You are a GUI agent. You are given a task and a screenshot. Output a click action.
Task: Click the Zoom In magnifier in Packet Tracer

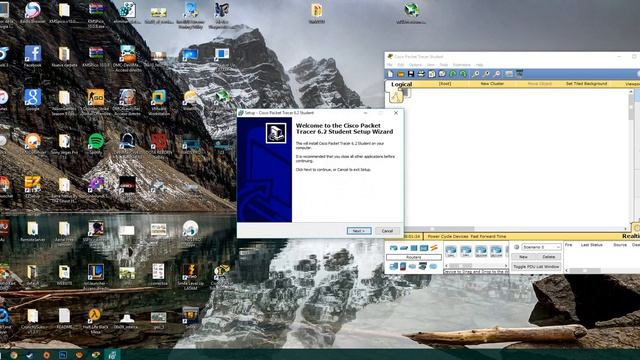pyautogui.click(x=476, y=74)
